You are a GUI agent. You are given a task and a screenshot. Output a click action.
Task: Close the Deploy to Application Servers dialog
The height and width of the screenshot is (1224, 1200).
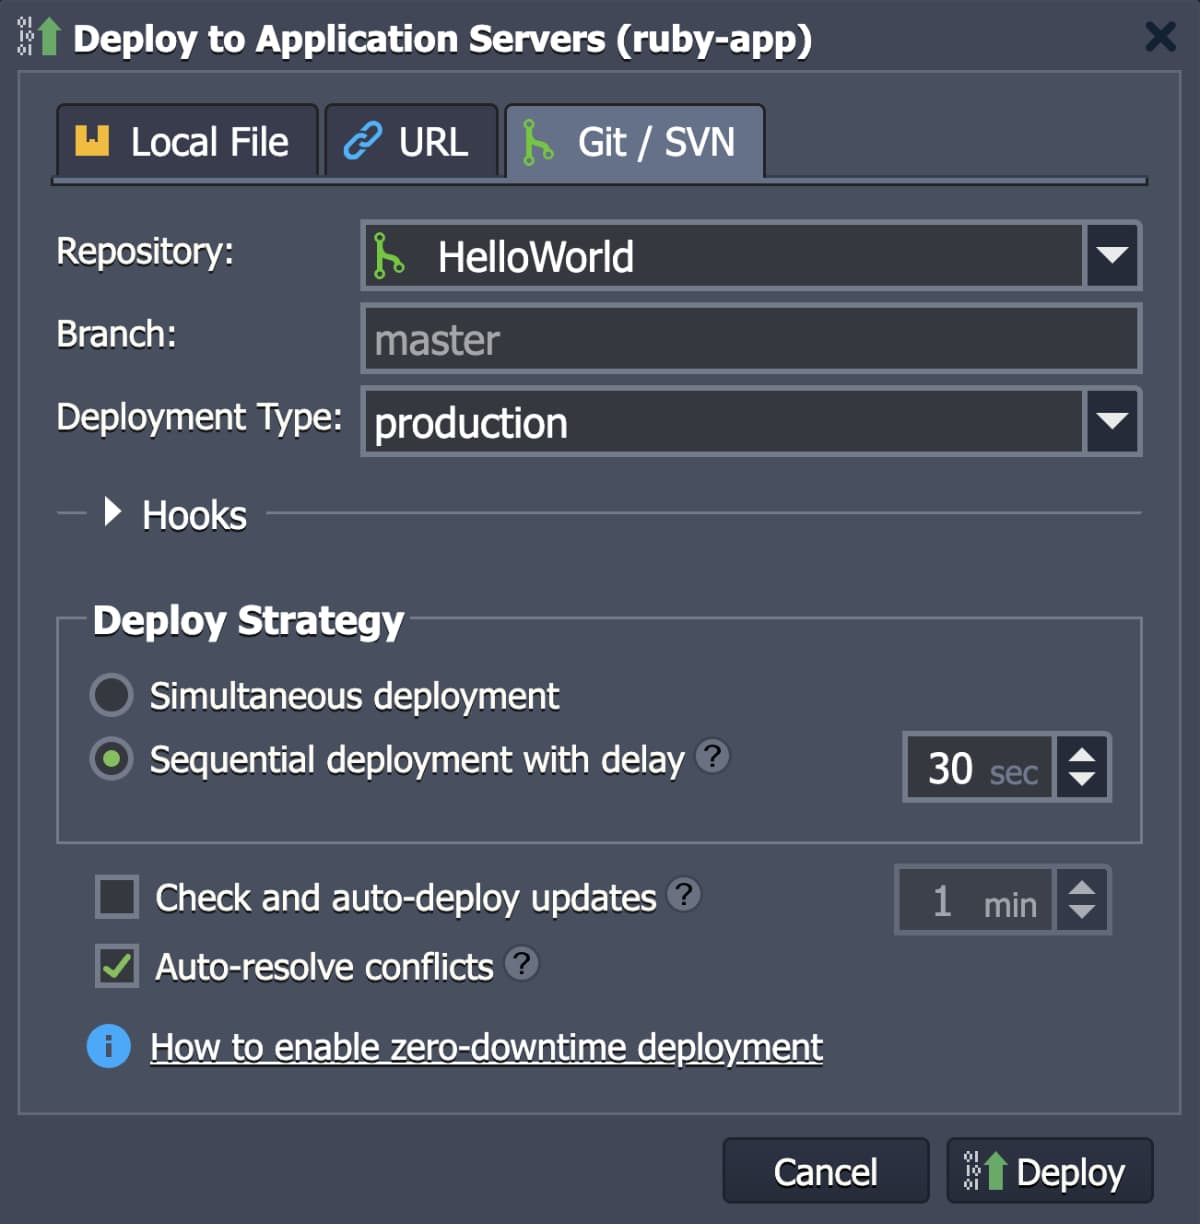(x=1160, y=37)
